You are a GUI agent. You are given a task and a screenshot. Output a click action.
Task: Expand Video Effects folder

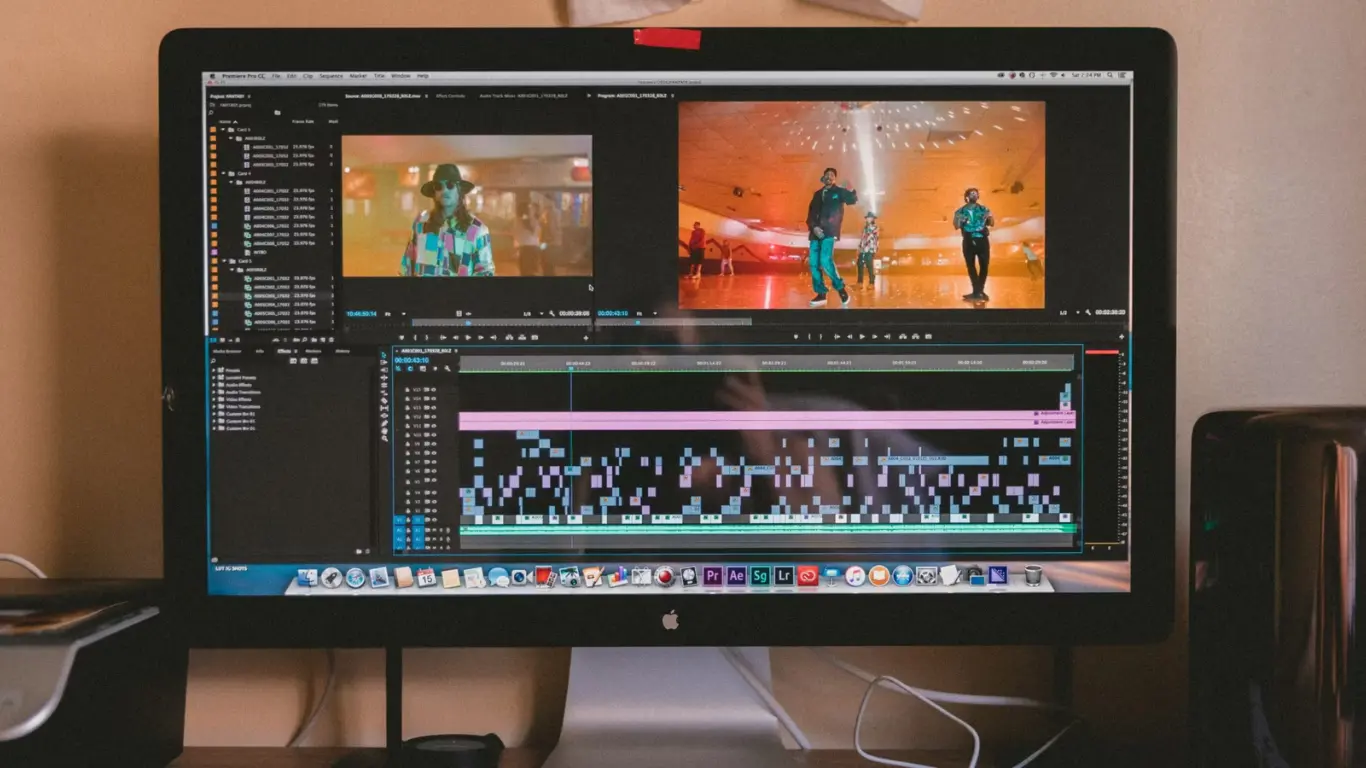(214, 399)
